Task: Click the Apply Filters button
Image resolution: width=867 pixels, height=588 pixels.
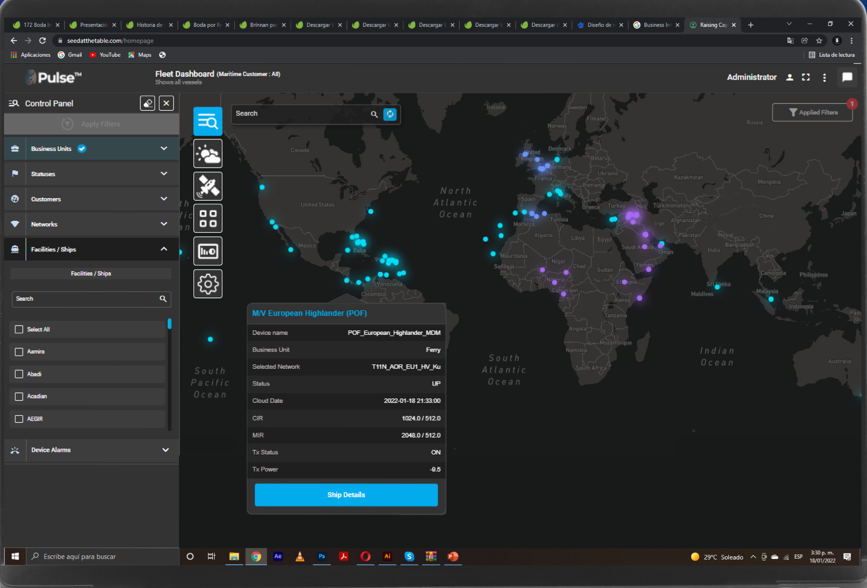Action: [92, 124]
